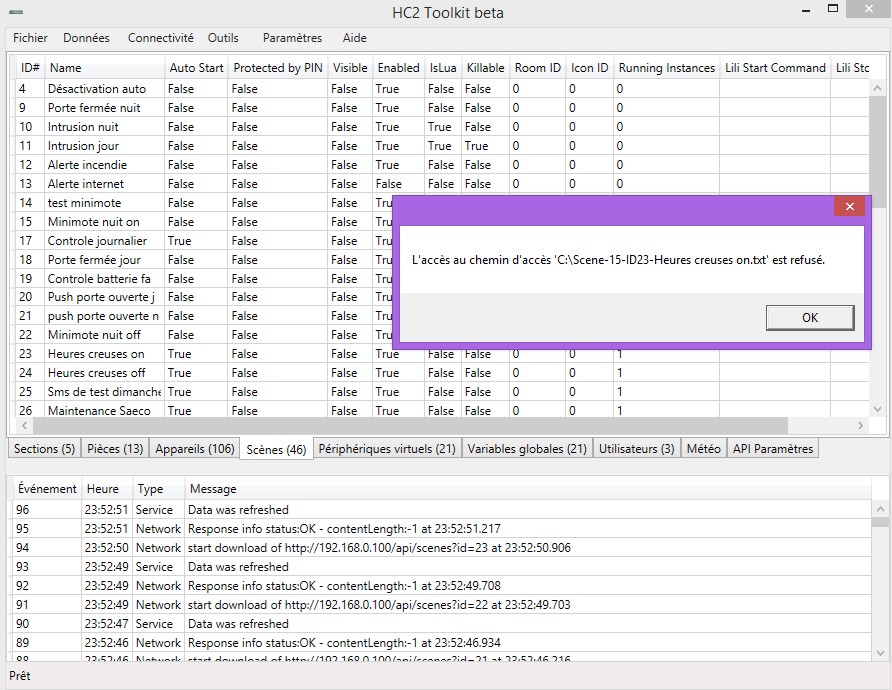Select the 'Alerte incendie' scene
The width and height of the screenshot is (892, 690).
point(443,164)
